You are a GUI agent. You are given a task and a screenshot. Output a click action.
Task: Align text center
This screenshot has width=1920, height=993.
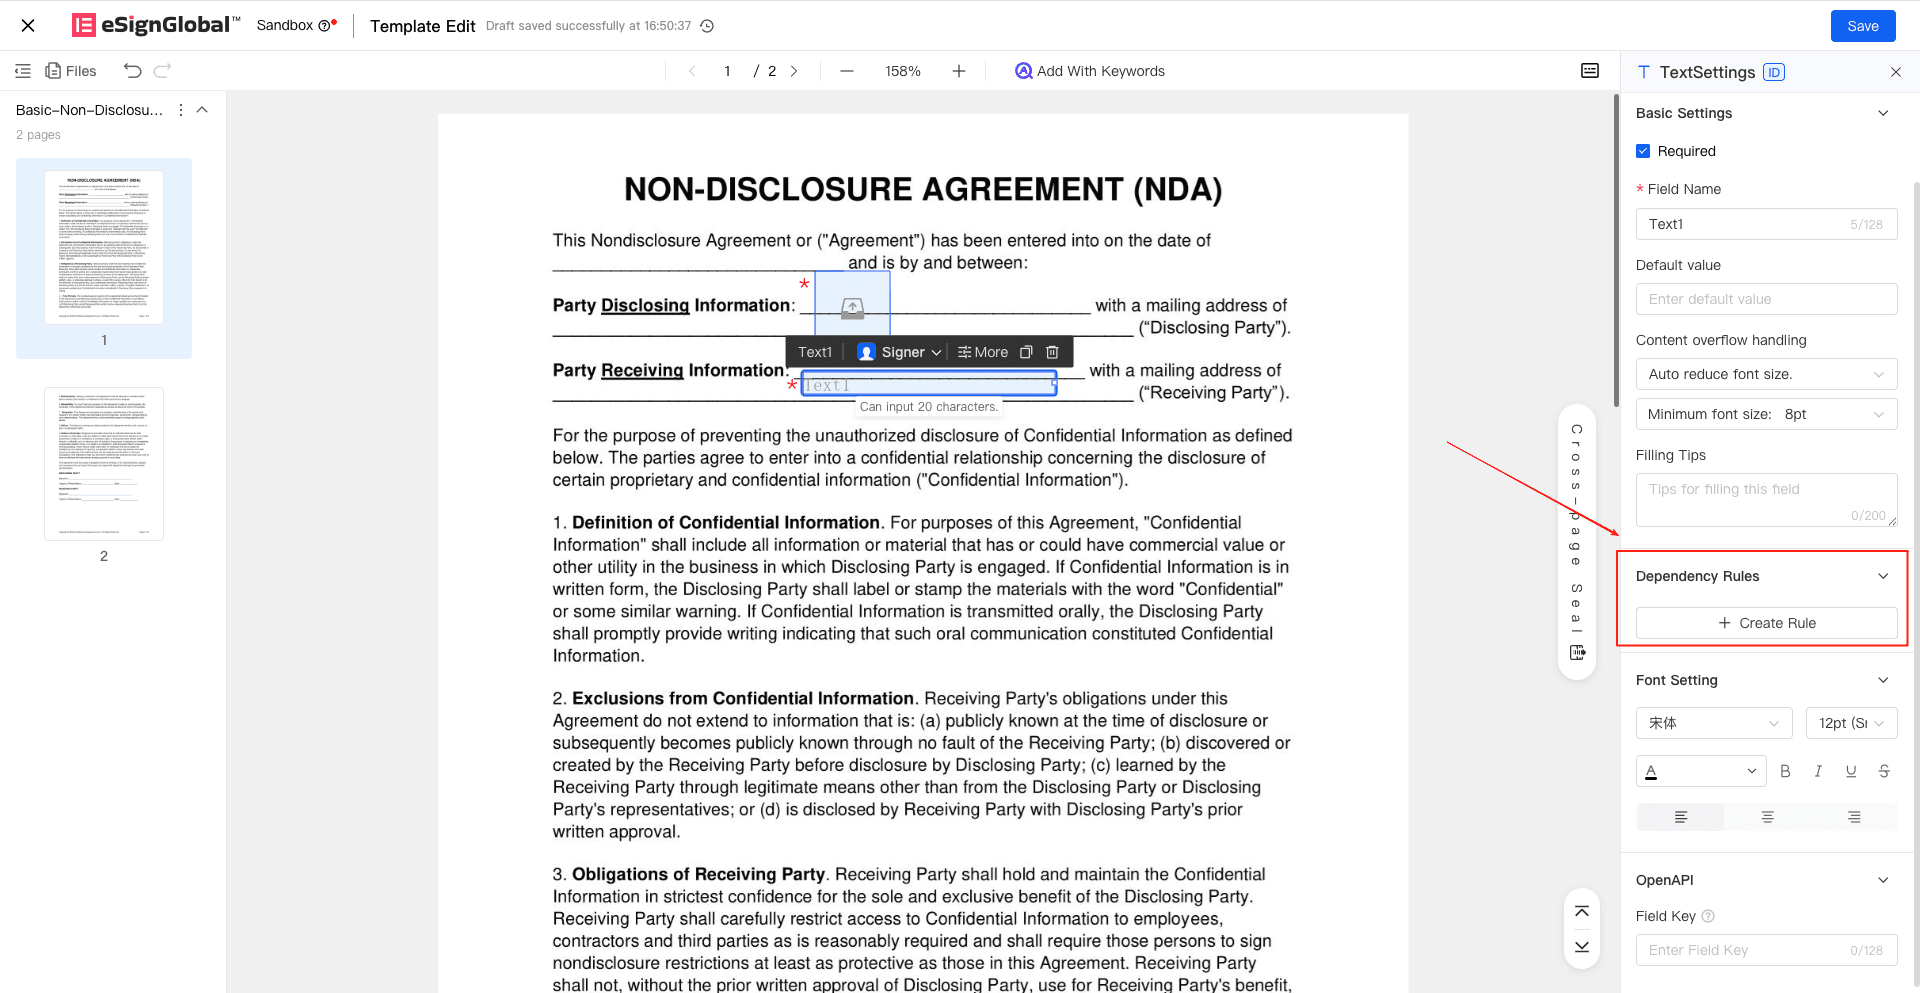tap(1767, 817)
